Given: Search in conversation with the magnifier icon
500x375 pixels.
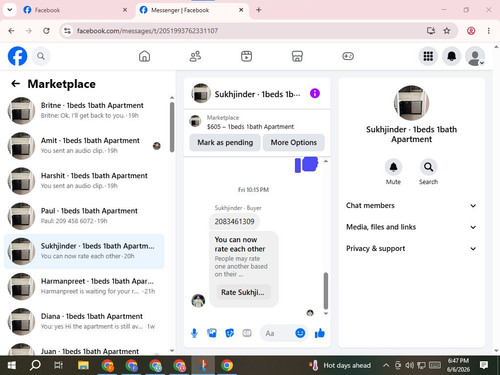Looking at the screenshot, I should pos(428,167).
